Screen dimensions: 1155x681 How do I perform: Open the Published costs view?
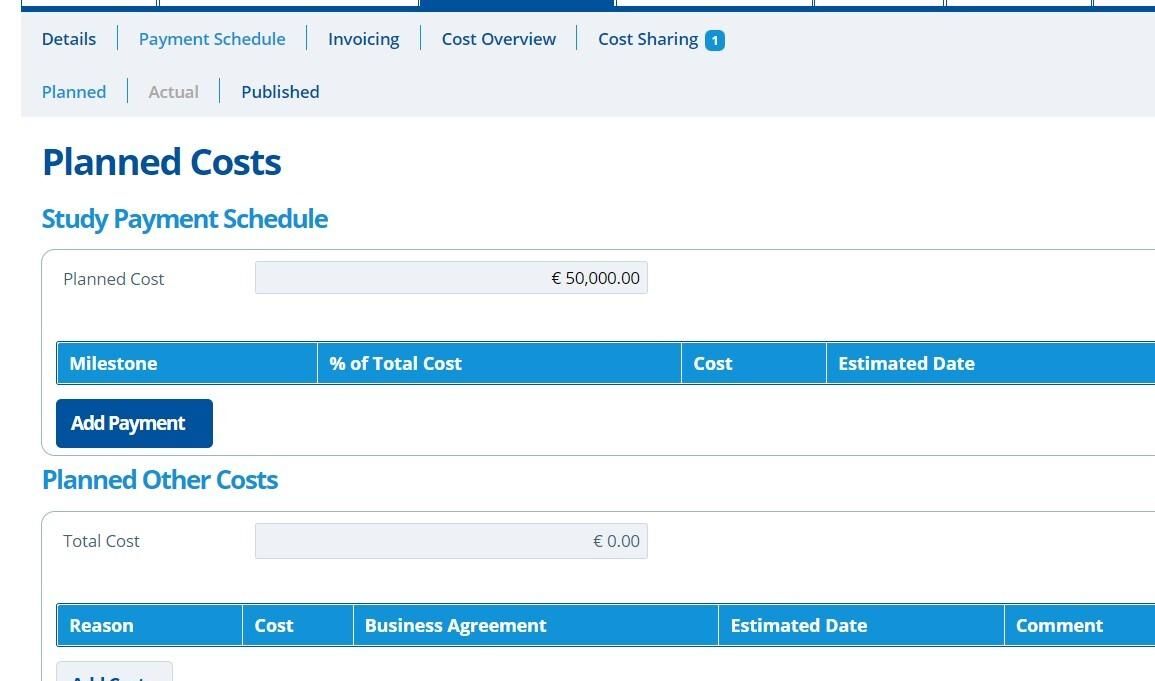(x=280, y=92)
